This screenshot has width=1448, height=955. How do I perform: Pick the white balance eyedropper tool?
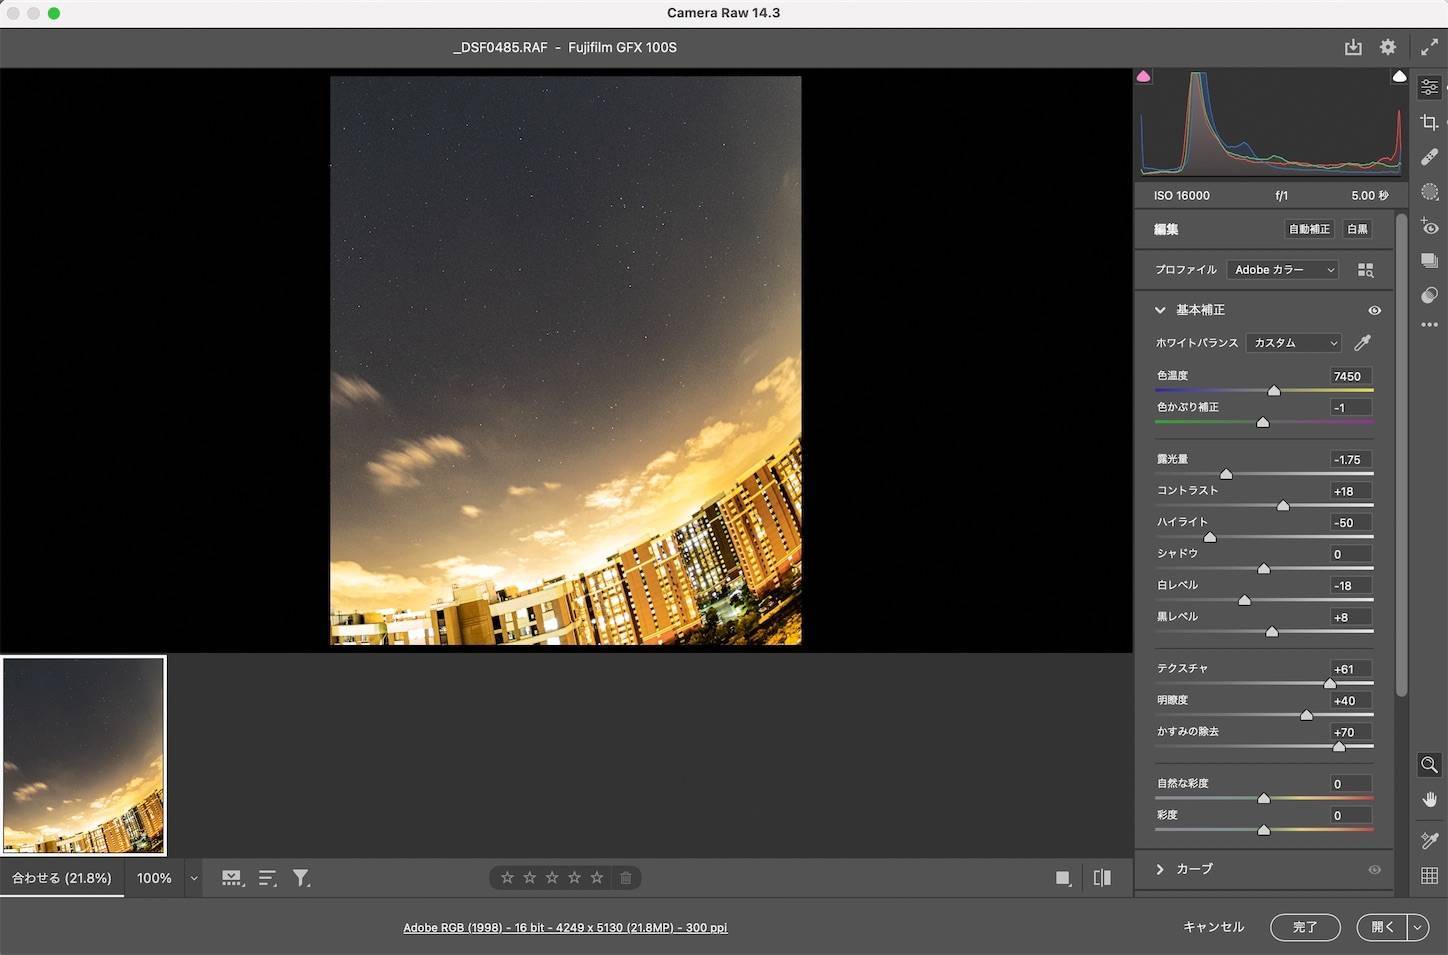coord(1362,343)
